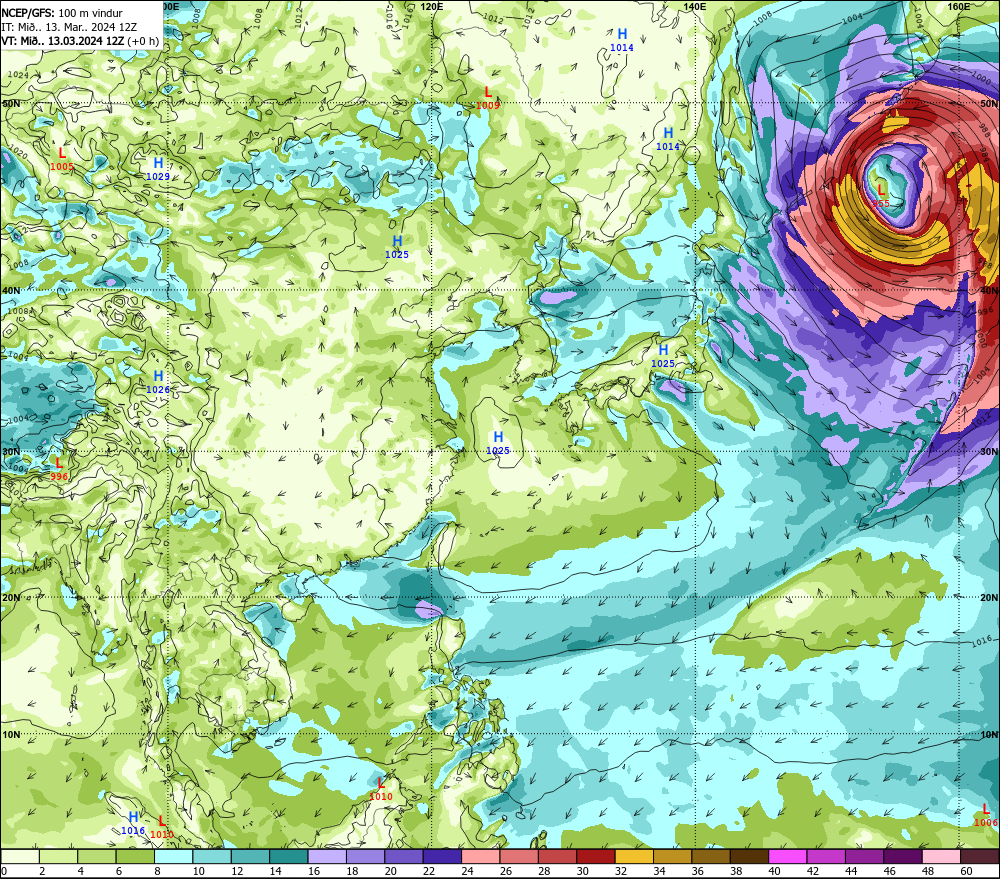The height and width of the screenshot is (879, 1000).
Task: Click the L 955 storm center label
Action: [x=881, y=195]
